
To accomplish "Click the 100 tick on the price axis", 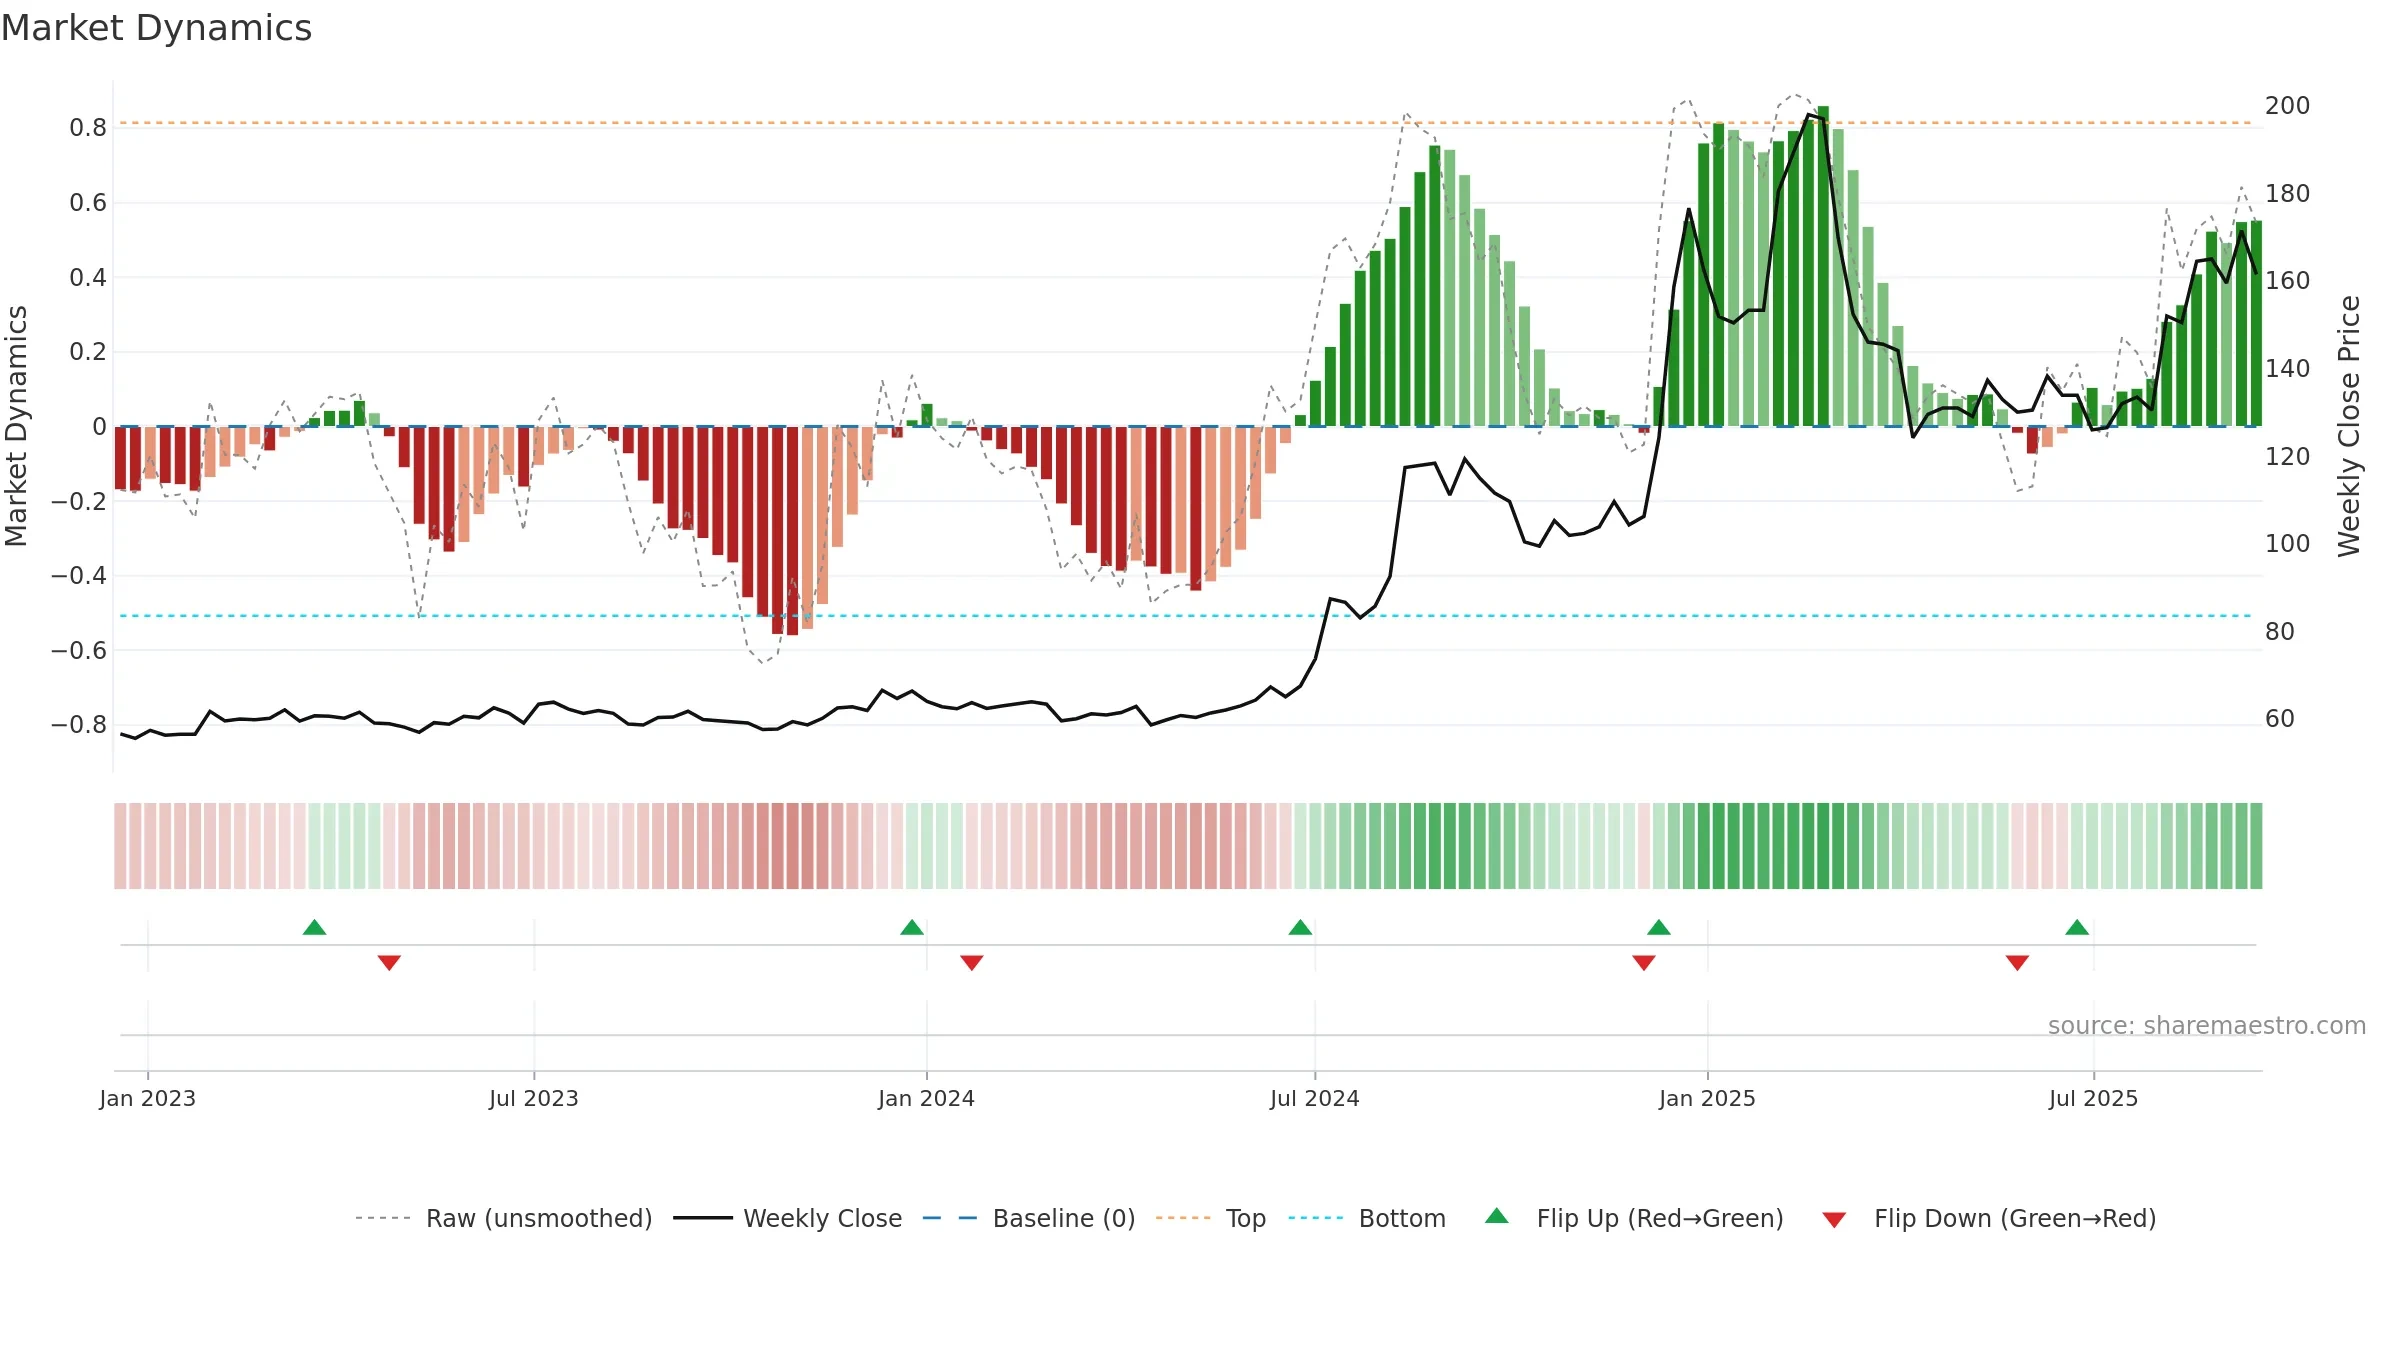I will pyautogui.click(x=2288, y=543).
